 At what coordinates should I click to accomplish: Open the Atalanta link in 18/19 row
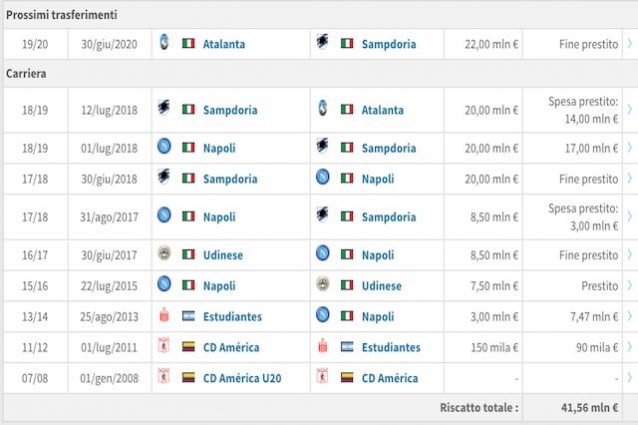pyautogui.click(x=382, y=110)
